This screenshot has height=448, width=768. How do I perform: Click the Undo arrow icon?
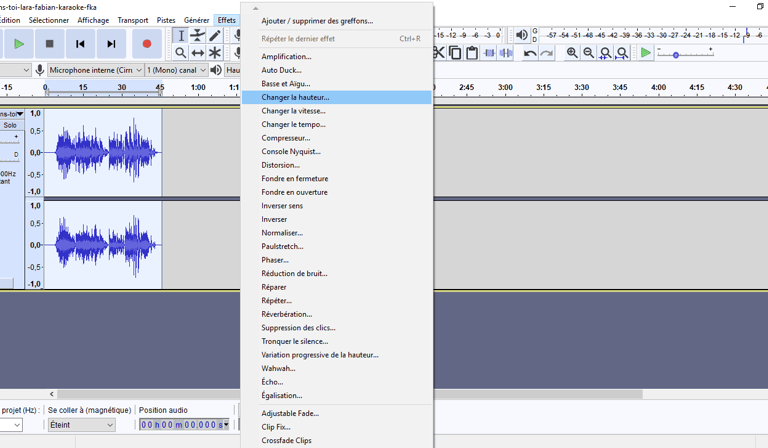tap(529, 52)
